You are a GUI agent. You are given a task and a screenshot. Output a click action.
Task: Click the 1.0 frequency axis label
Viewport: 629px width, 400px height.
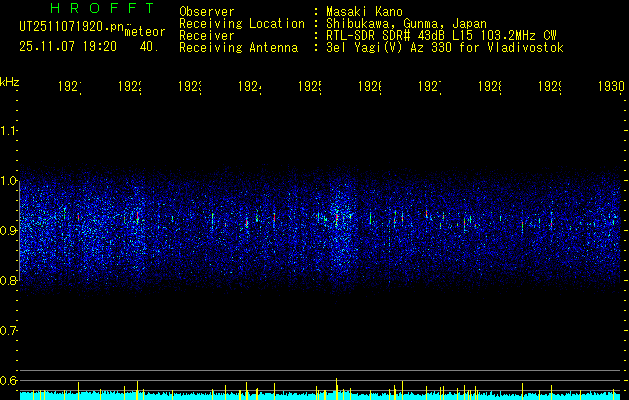(x=8, y=181)
